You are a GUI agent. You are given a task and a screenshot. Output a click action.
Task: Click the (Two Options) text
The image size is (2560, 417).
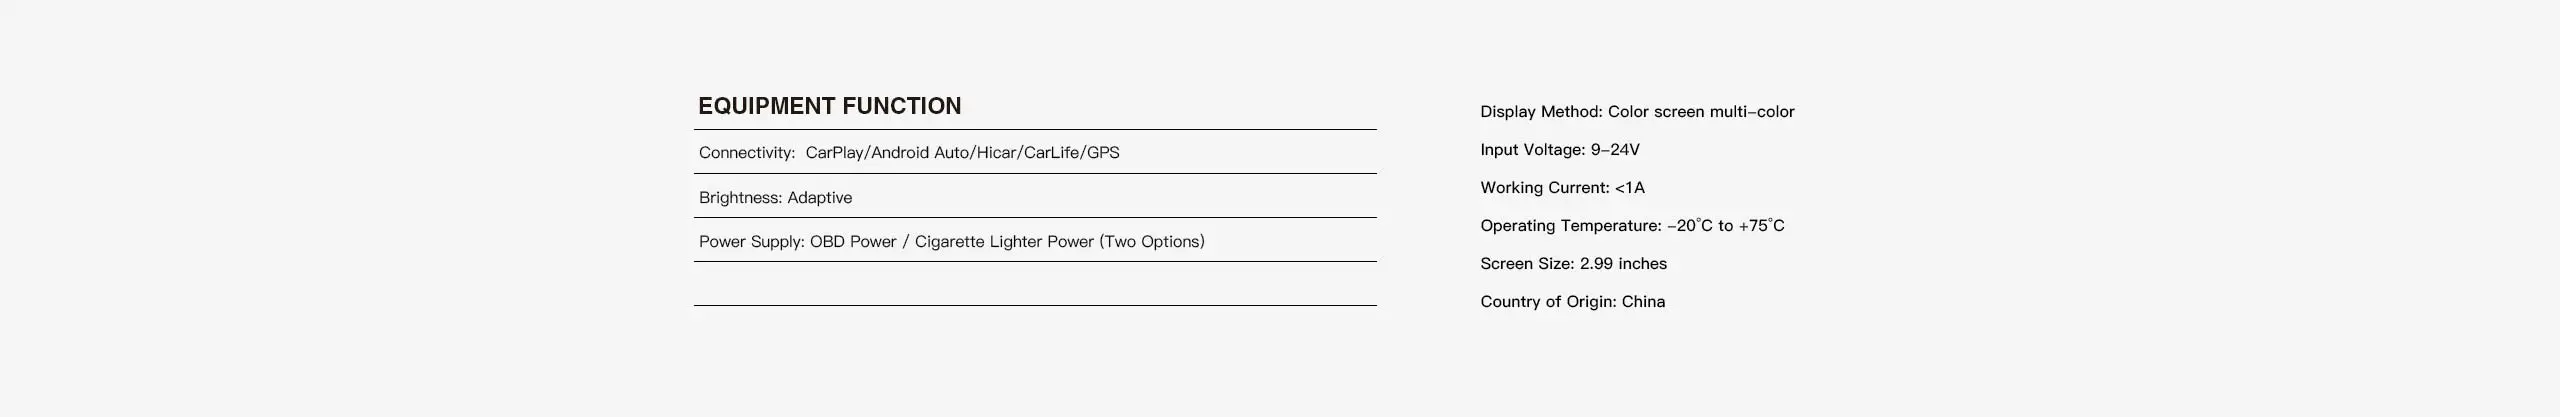tap(1152, 242)
